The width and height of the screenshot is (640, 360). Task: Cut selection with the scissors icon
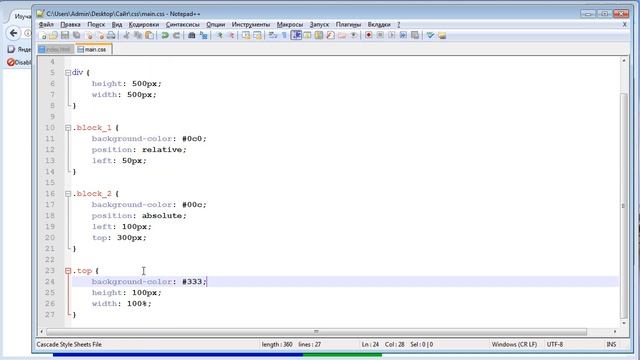tap(127, 36)
